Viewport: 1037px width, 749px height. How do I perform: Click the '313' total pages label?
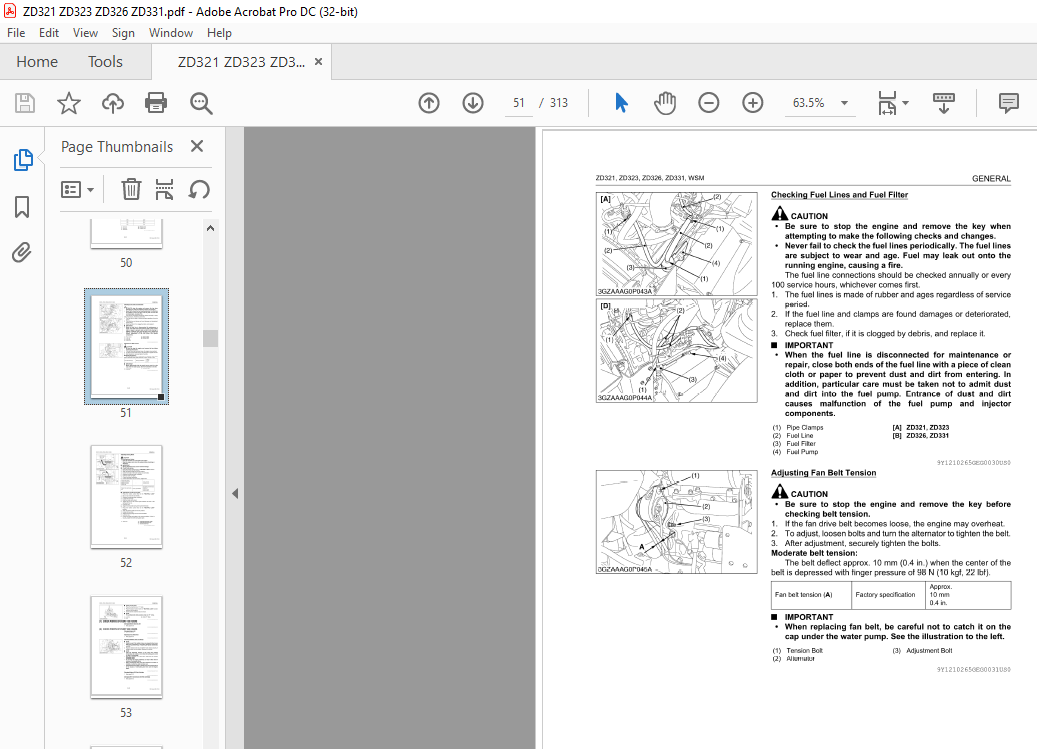pos(559,103)
